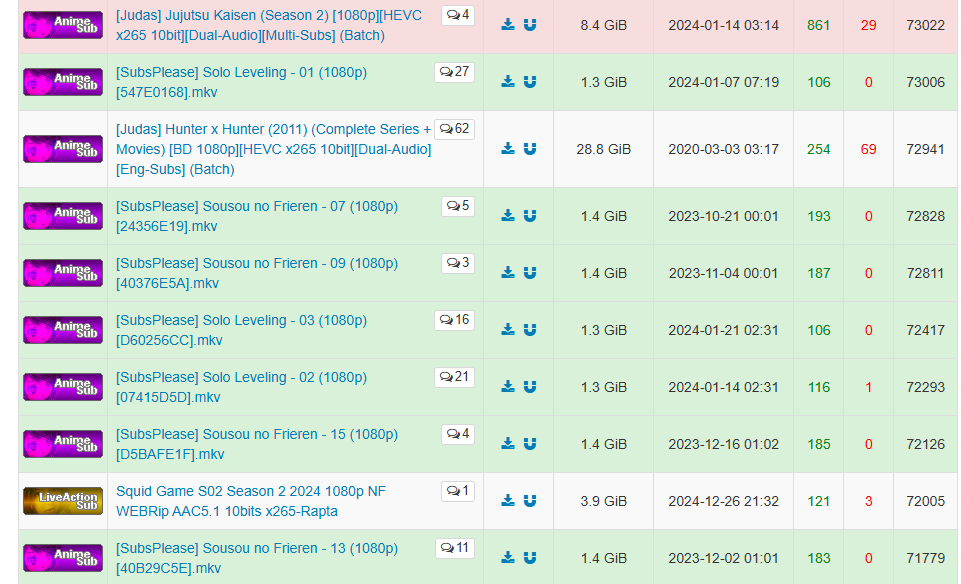This screenshot has width=961, height=584.
Task: View the 16 comments on Solo Leveling - 03
Action: pyautogui.click(x=454, y=320)
